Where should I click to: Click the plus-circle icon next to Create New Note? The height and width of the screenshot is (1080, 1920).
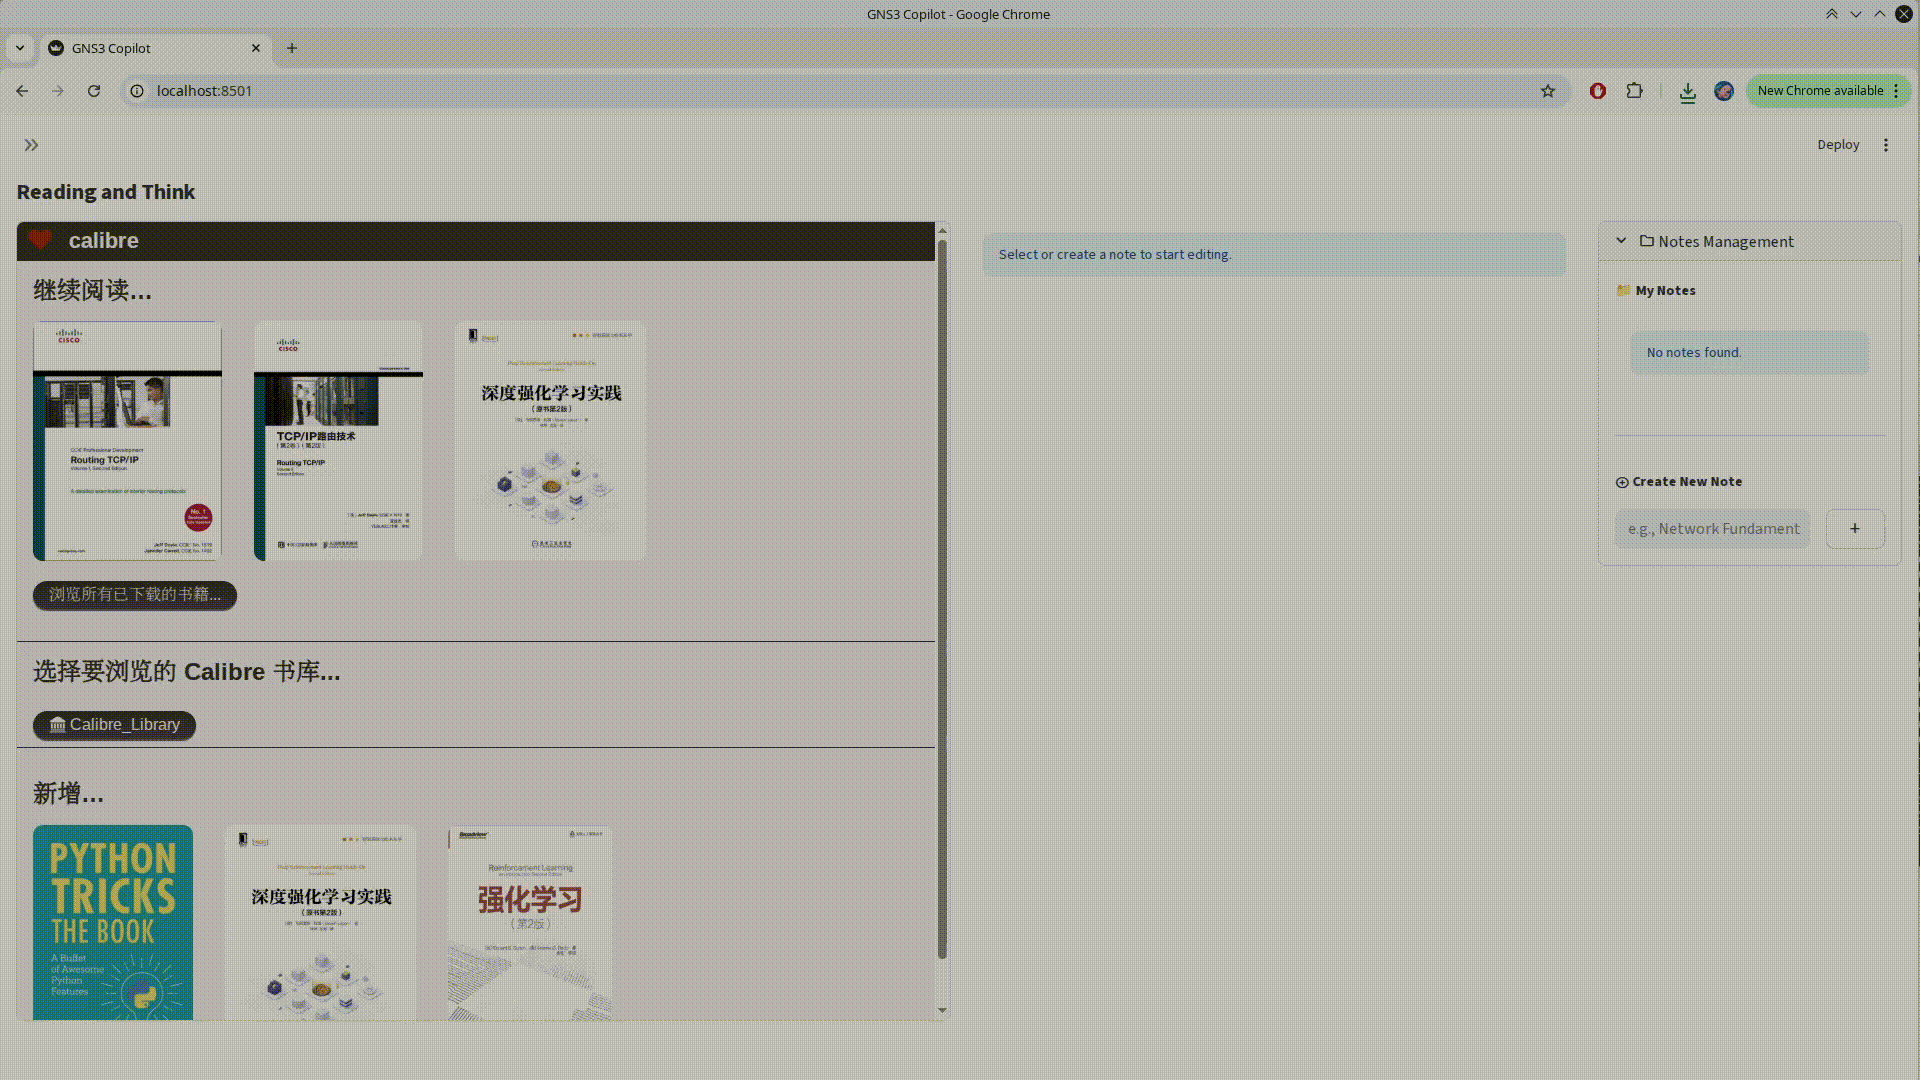coord(1622,482)
